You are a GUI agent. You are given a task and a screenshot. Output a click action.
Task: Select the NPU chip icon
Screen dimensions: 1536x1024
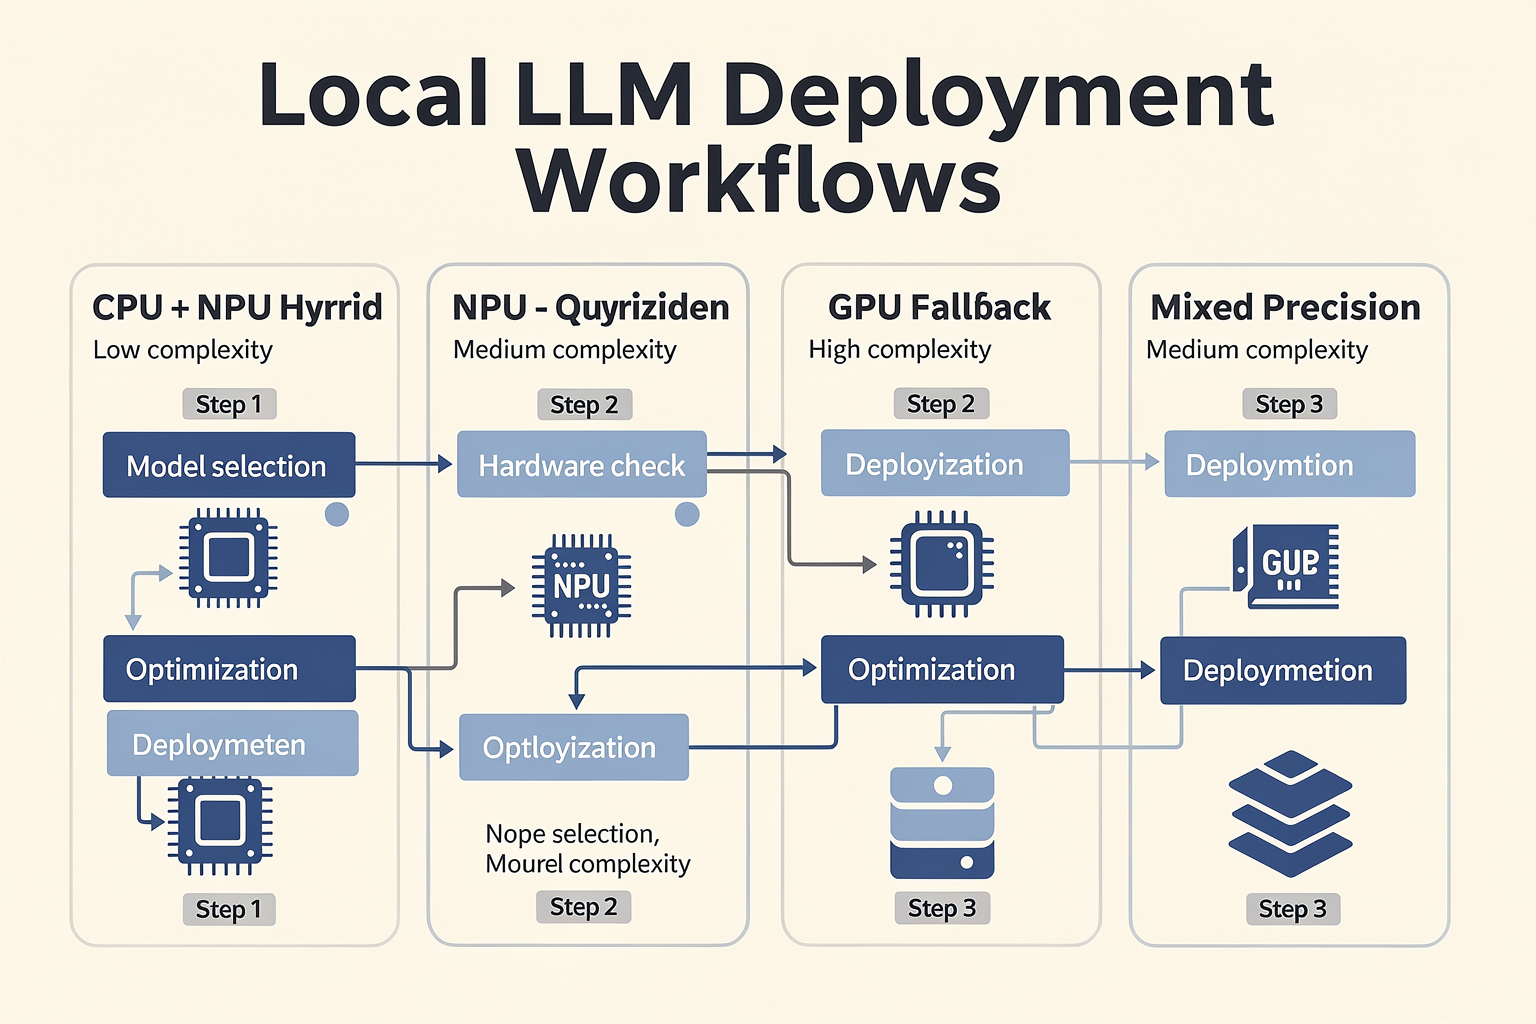coord(581,586)
